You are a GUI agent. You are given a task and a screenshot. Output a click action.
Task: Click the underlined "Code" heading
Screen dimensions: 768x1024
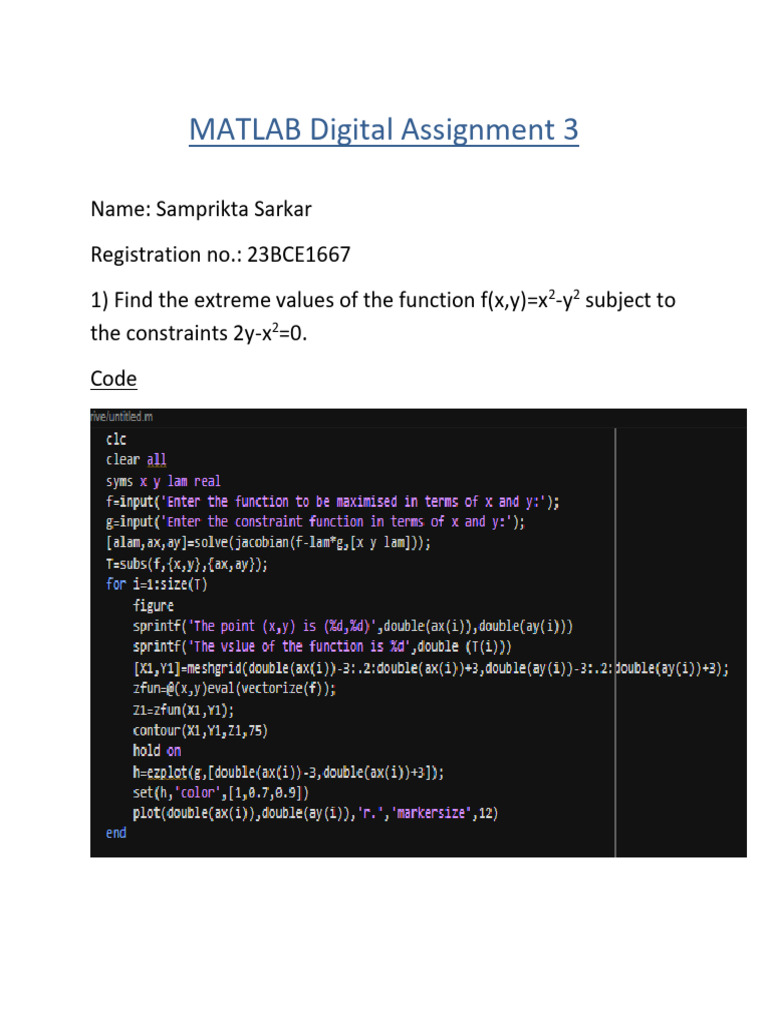[113, 379]
